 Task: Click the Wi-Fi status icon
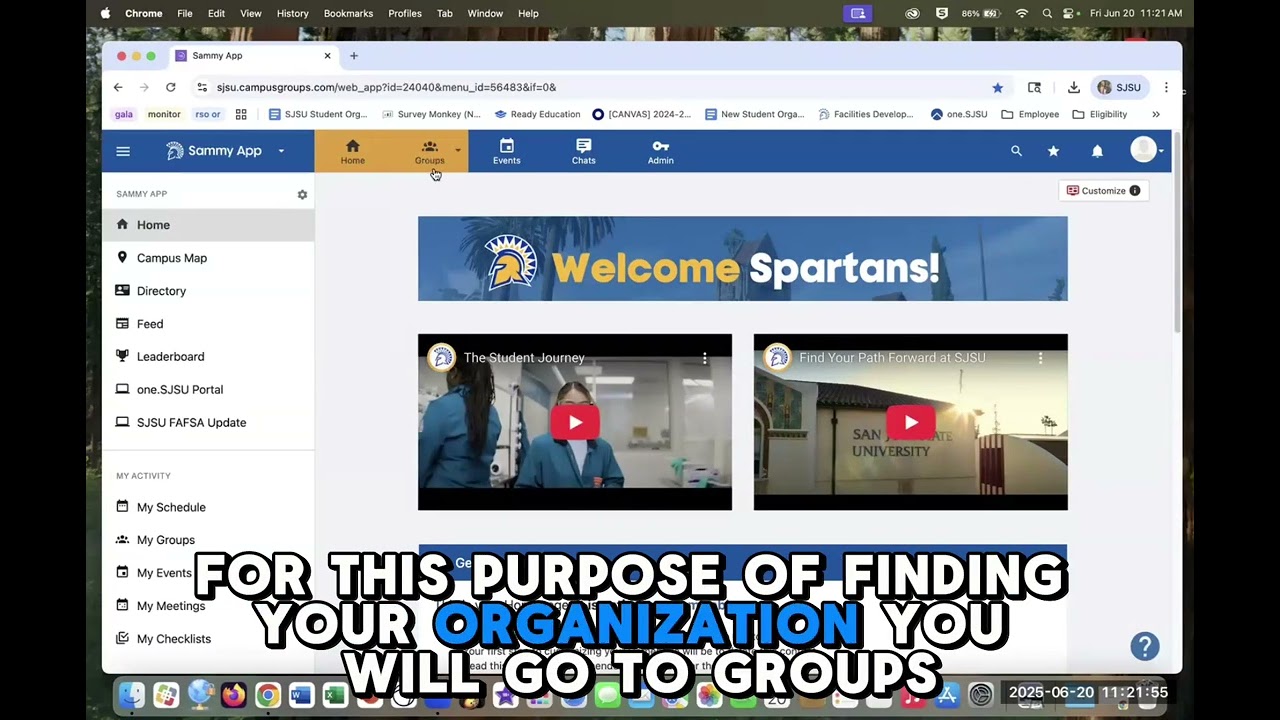click(x=1021, y=13)
